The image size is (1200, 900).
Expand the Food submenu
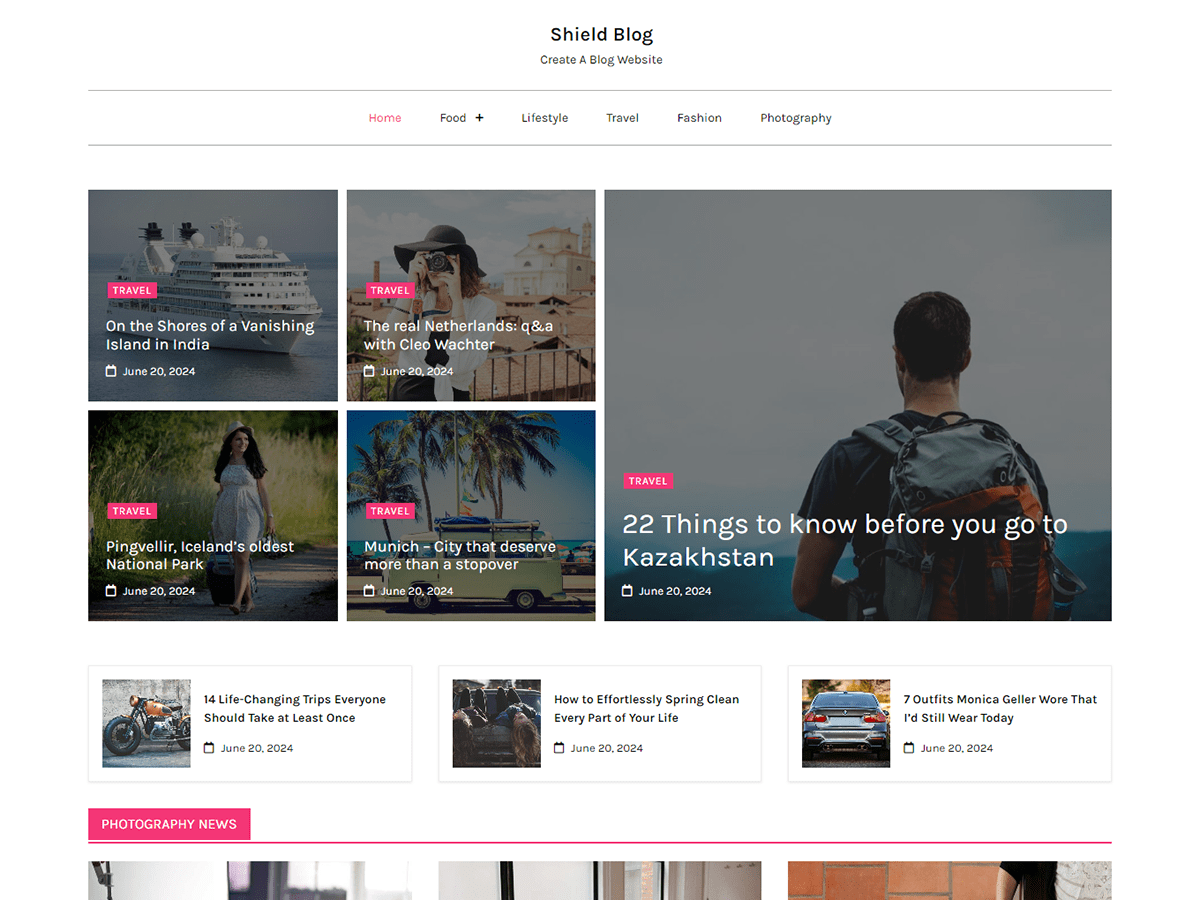point(480,117)
